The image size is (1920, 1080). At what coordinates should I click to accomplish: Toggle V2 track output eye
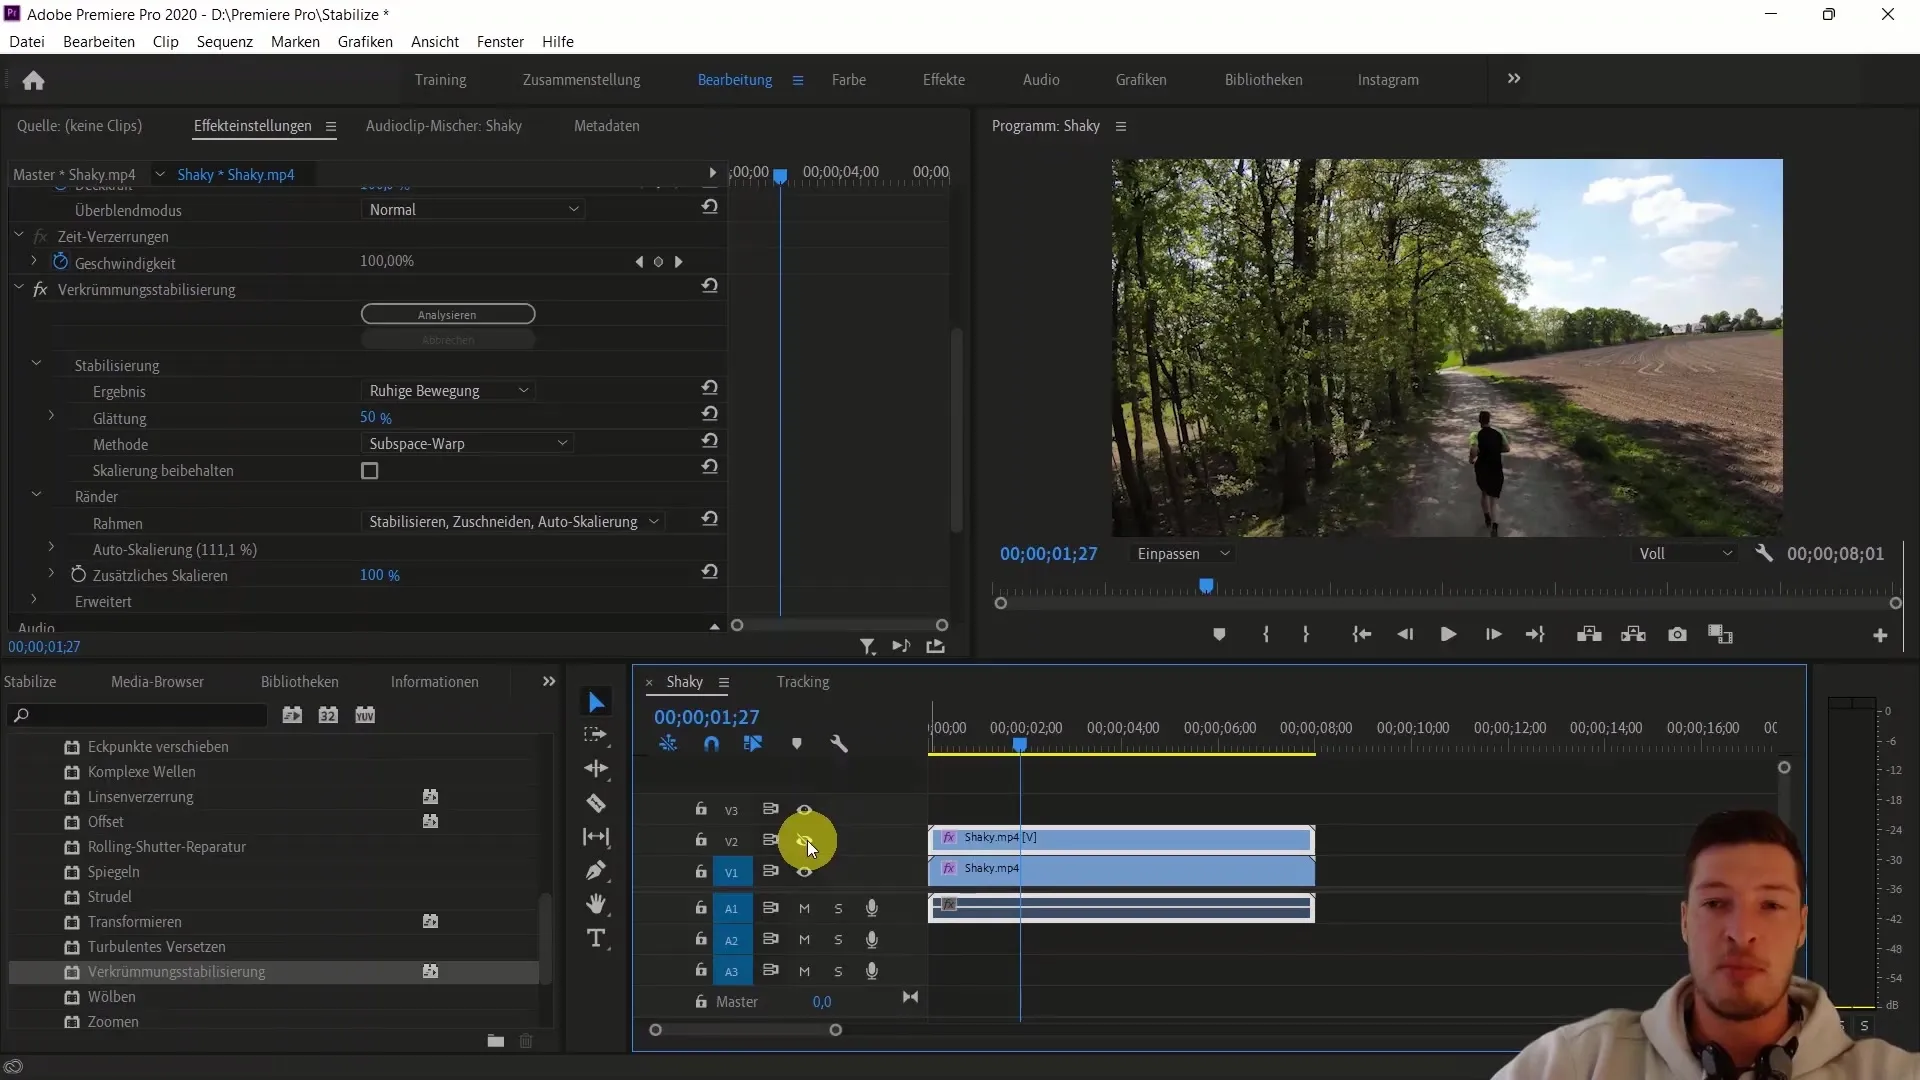pos(804,841)
